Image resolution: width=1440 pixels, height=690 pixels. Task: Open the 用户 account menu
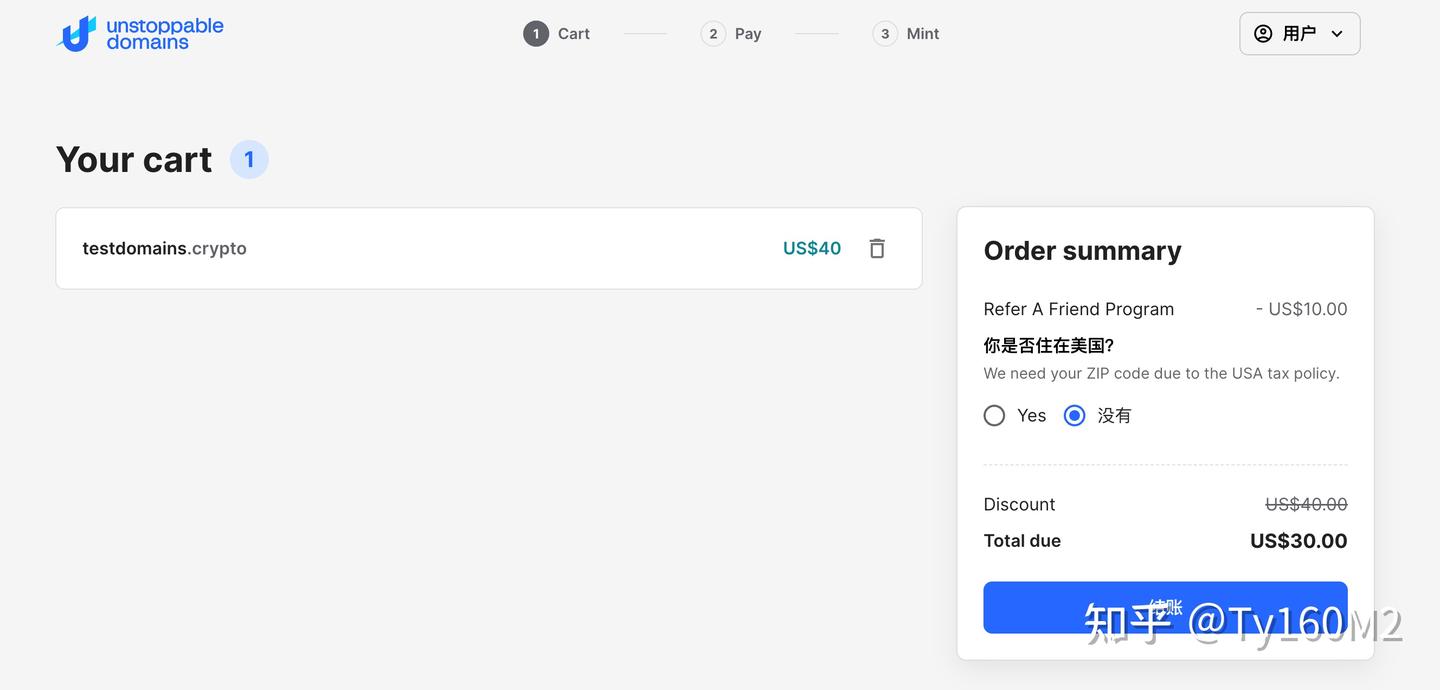(x=1299, y=34)
